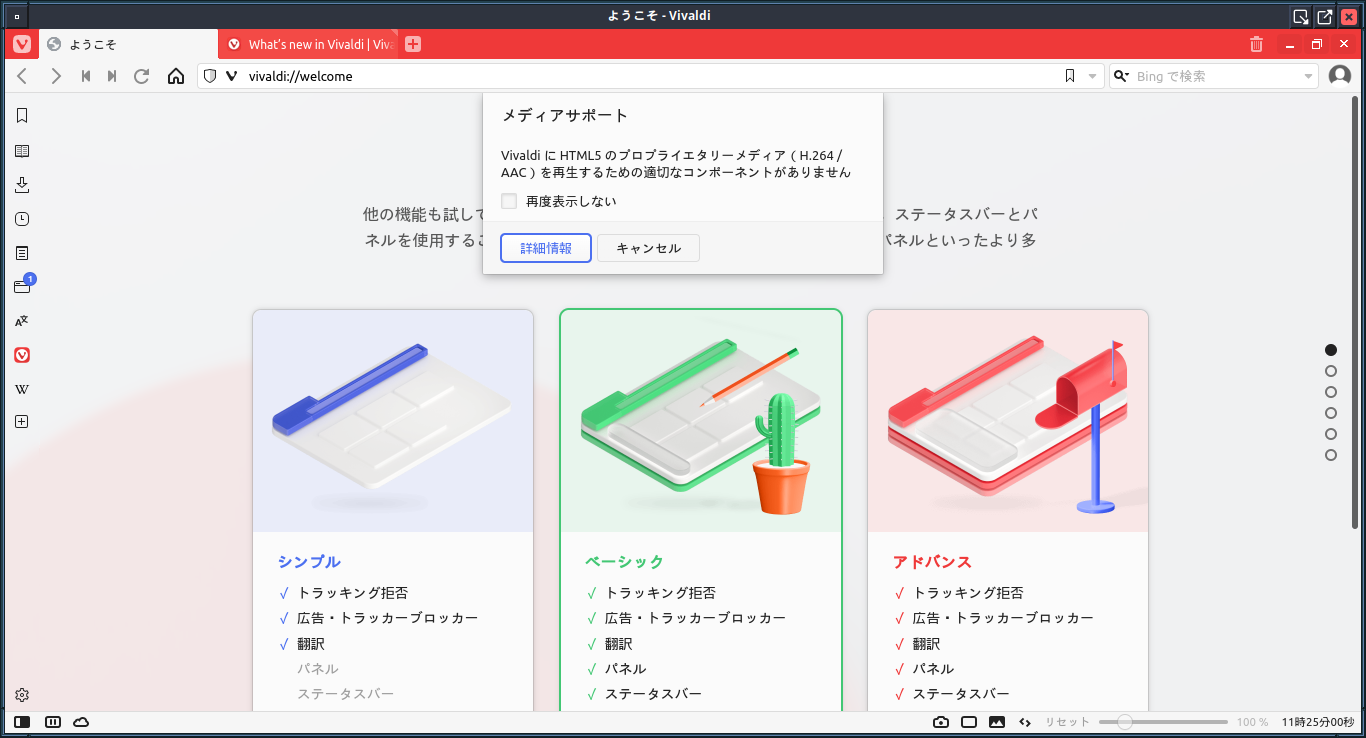Bookmark this page from address bar
The height and width of the screenshot is (738, 1366).
coord(1070,76)
